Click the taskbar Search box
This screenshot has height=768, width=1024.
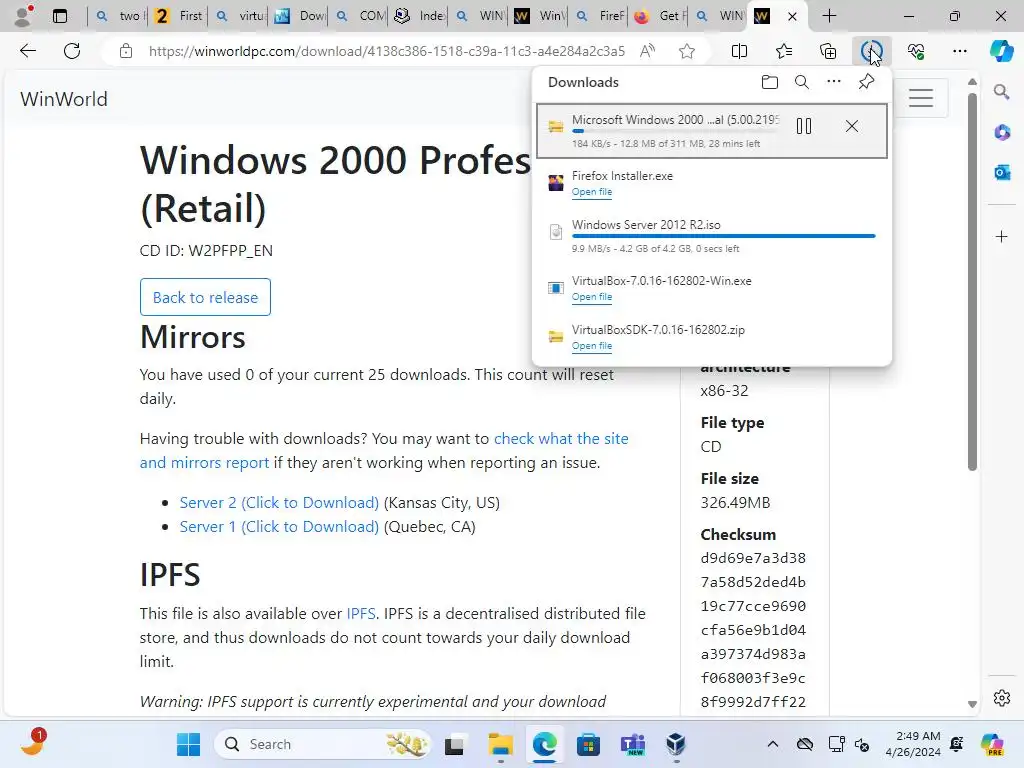pyautogui.click(x=323, y=744)
